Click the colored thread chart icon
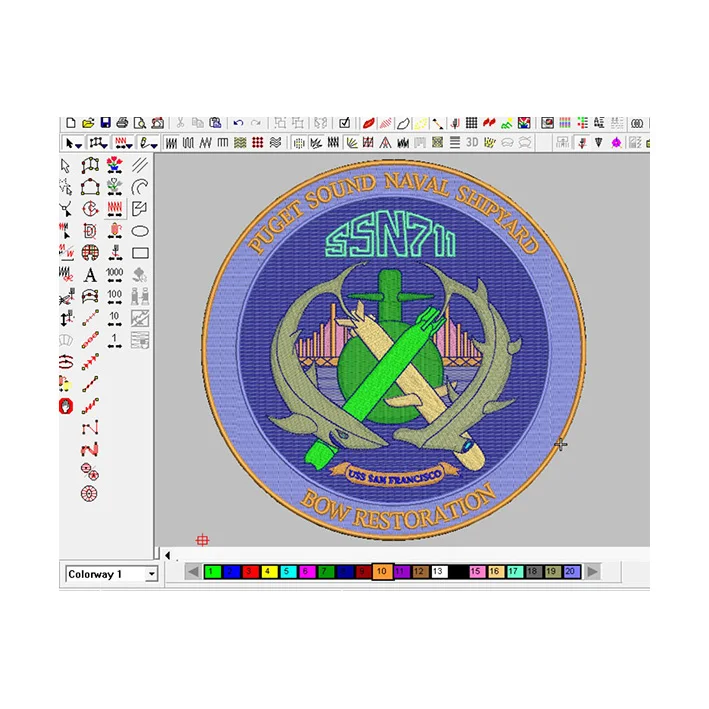 (x=565, y=123)
